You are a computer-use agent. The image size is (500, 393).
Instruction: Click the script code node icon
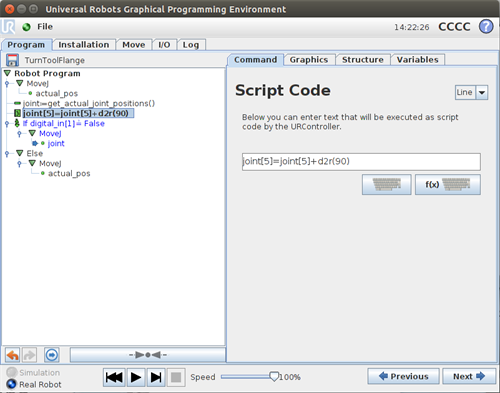click(x=17, y=113)
